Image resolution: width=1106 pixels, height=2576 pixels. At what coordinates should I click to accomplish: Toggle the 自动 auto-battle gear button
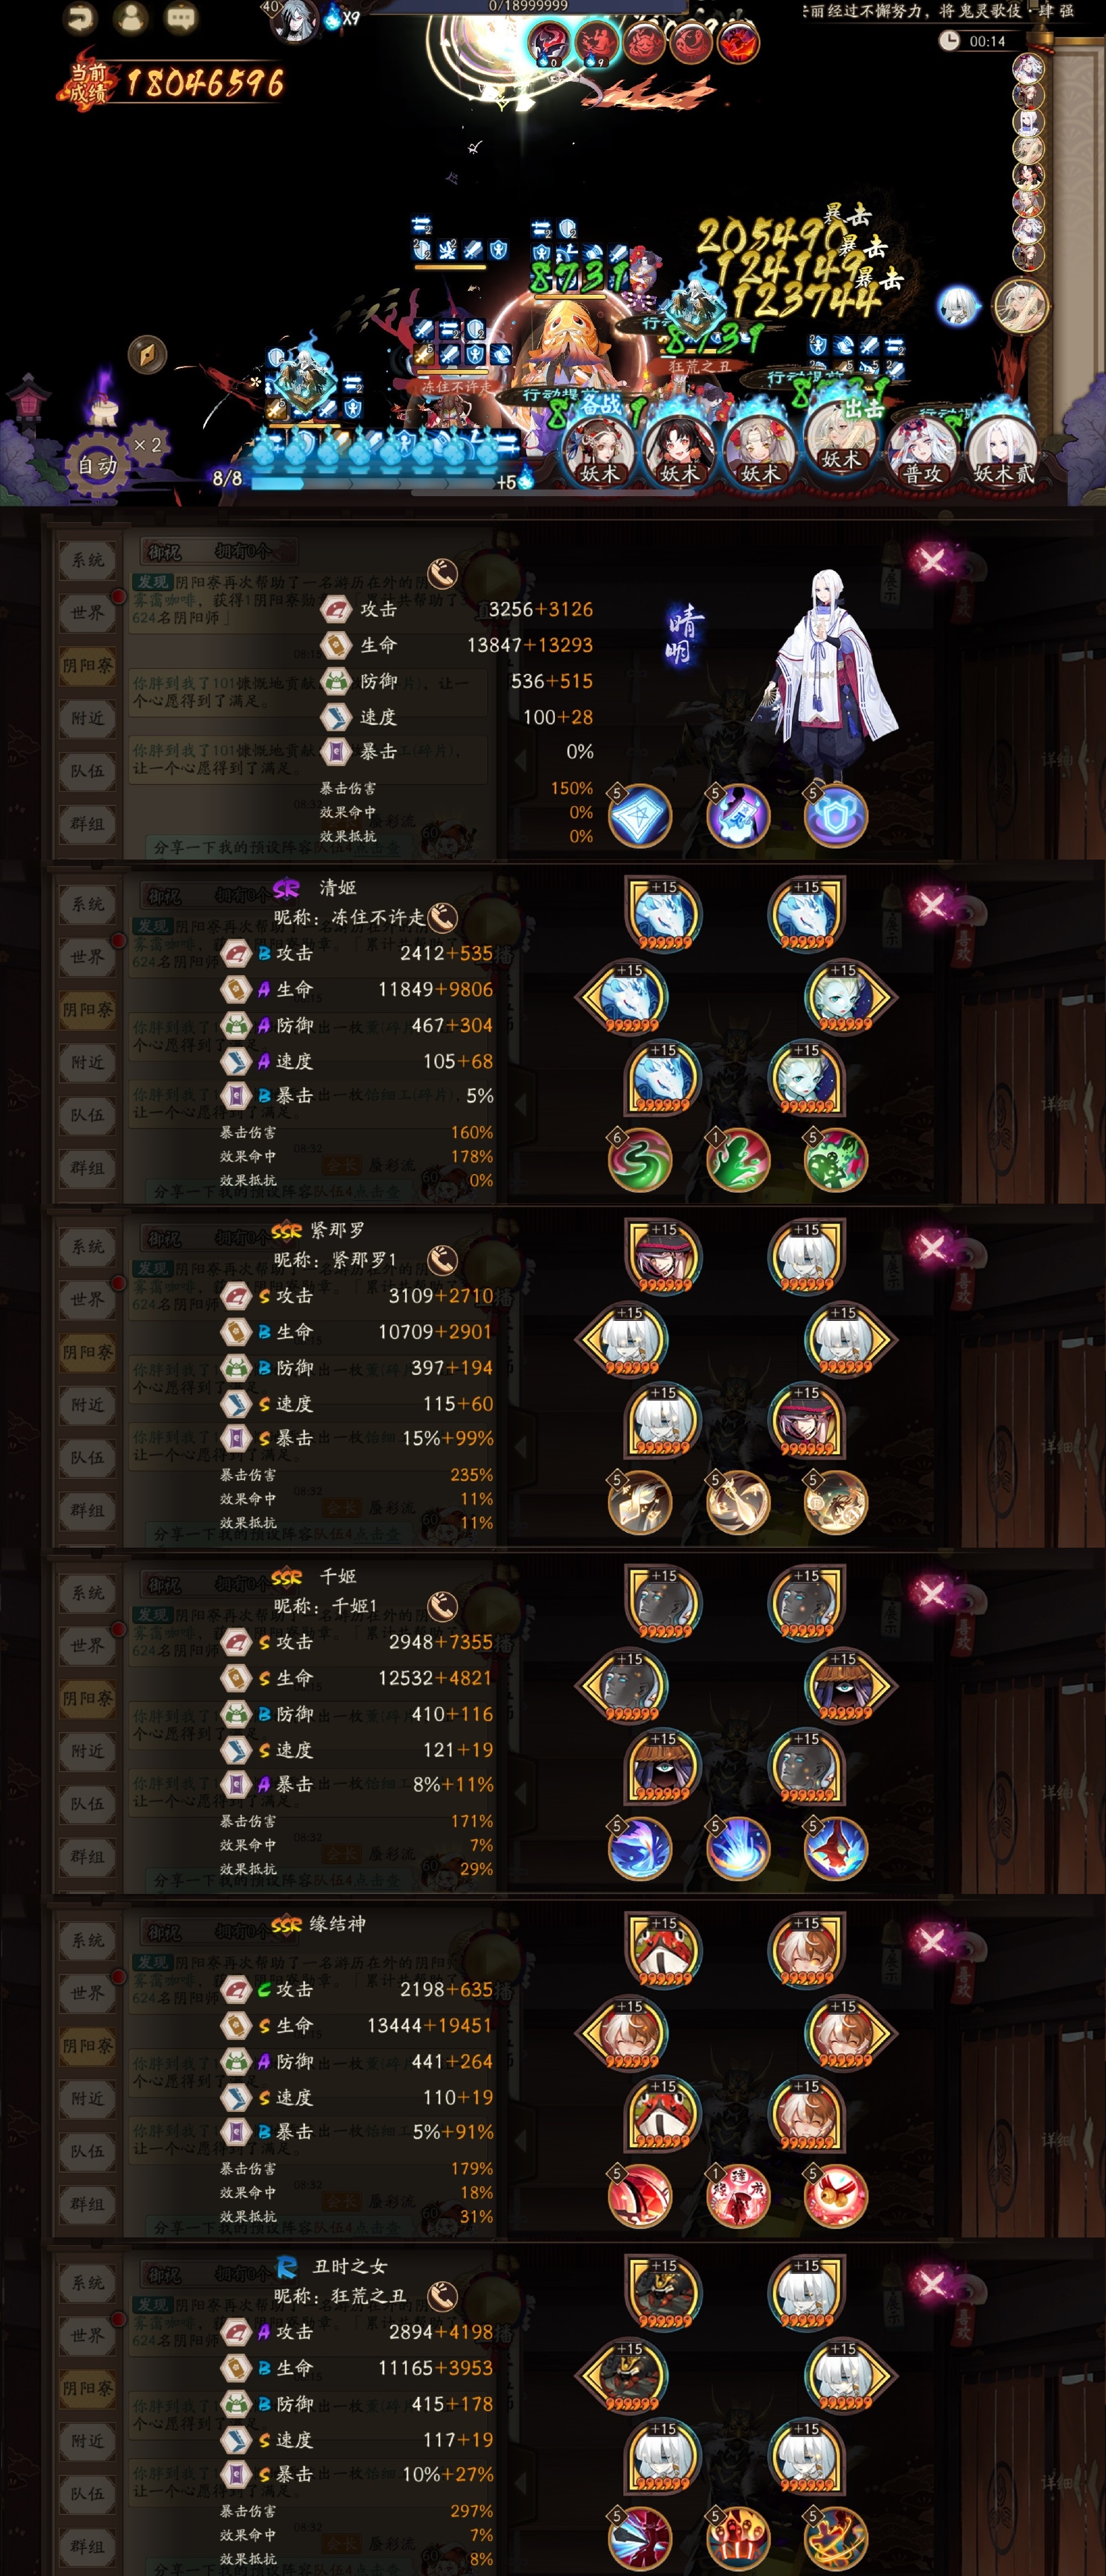click(x=98, y=464)
